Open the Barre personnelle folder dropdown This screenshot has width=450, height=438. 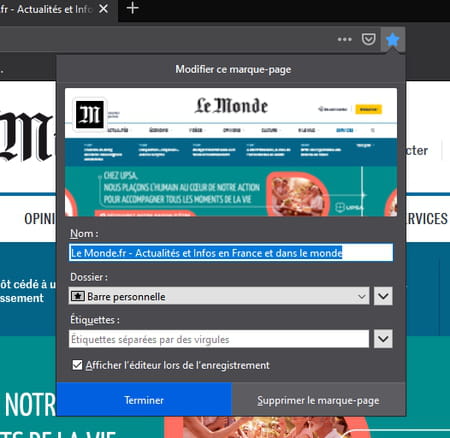[x=219, y=296]
